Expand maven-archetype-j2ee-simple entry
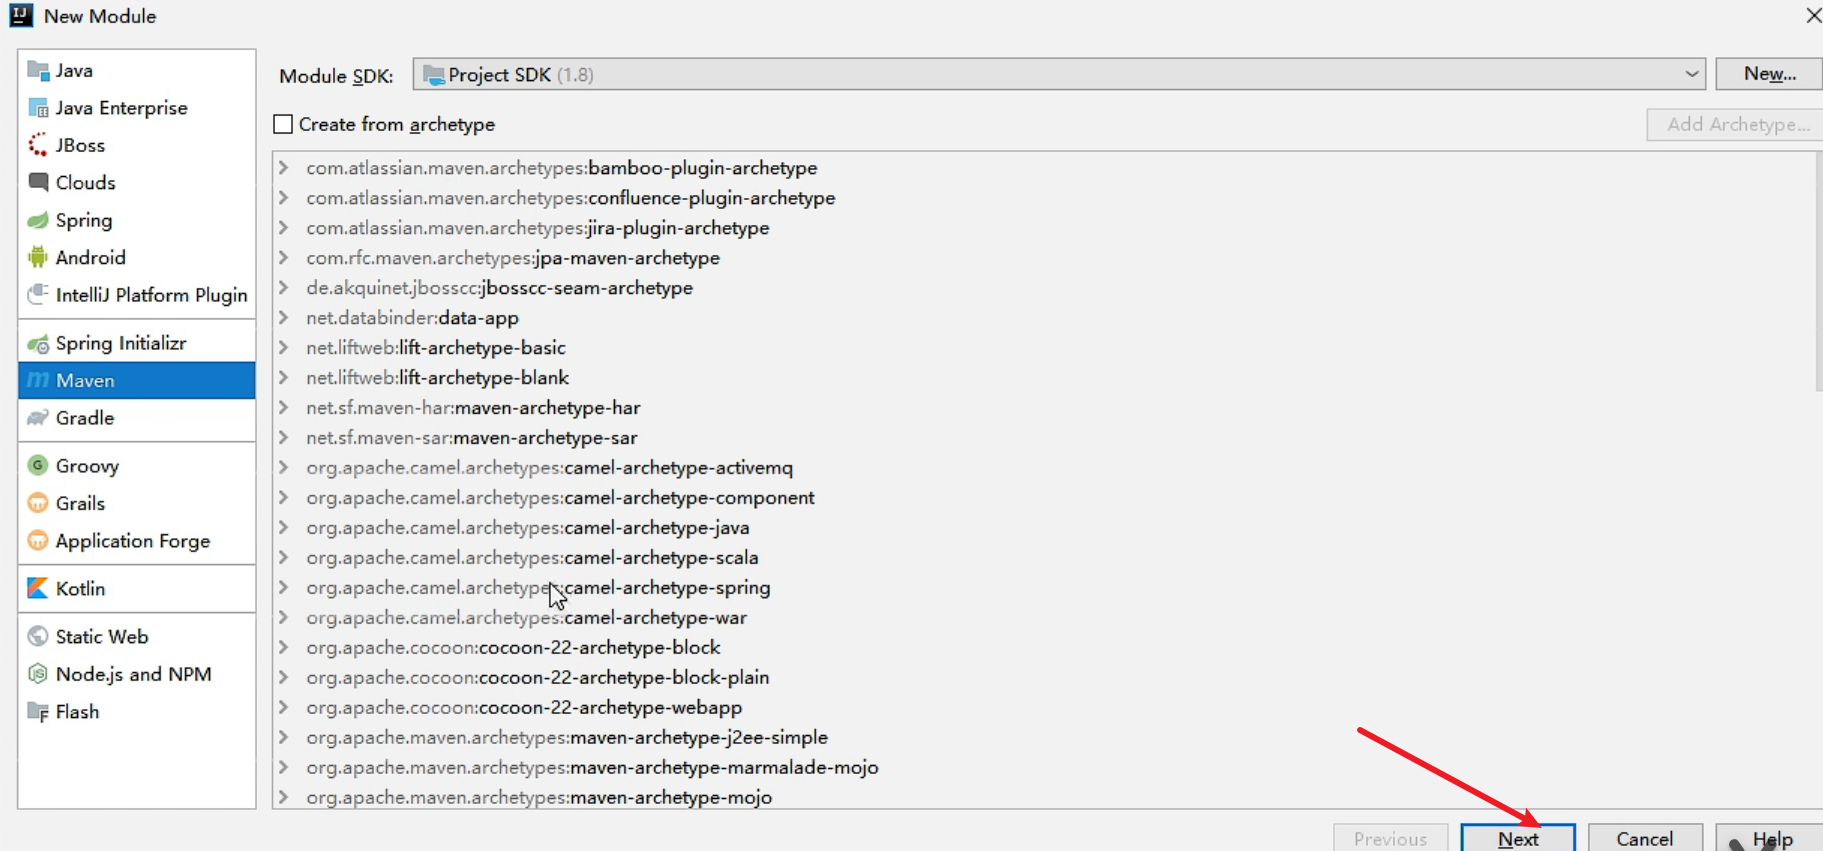Viewport: 1823px width, 851px height. (284, 738)
